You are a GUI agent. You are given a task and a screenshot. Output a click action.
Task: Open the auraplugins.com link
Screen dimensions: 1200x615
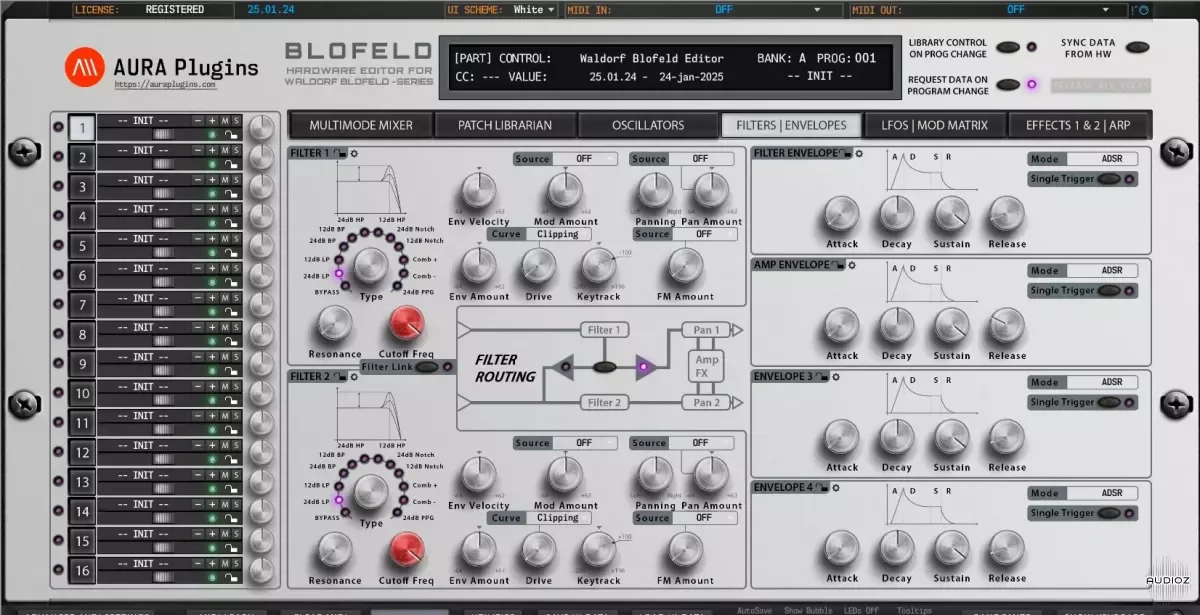164,86
